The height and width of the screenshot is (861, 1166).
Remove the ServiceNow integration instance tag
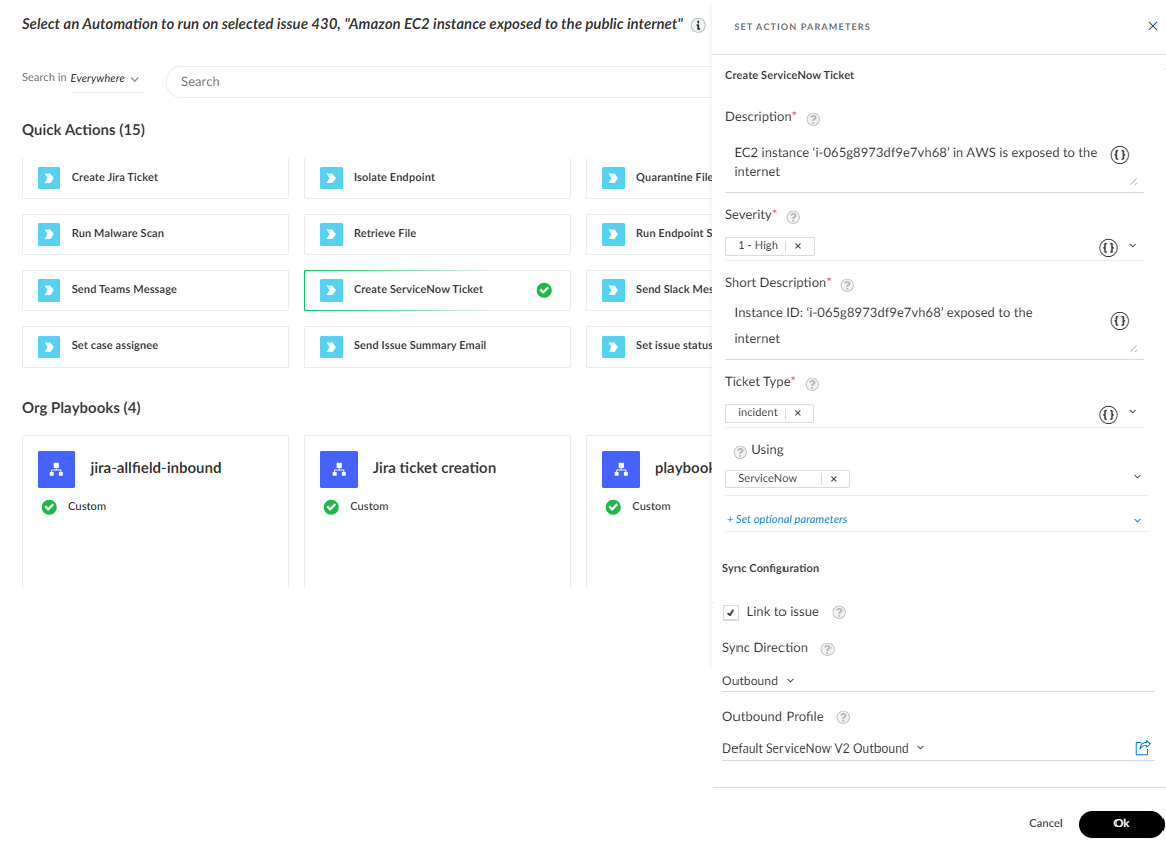834,479
